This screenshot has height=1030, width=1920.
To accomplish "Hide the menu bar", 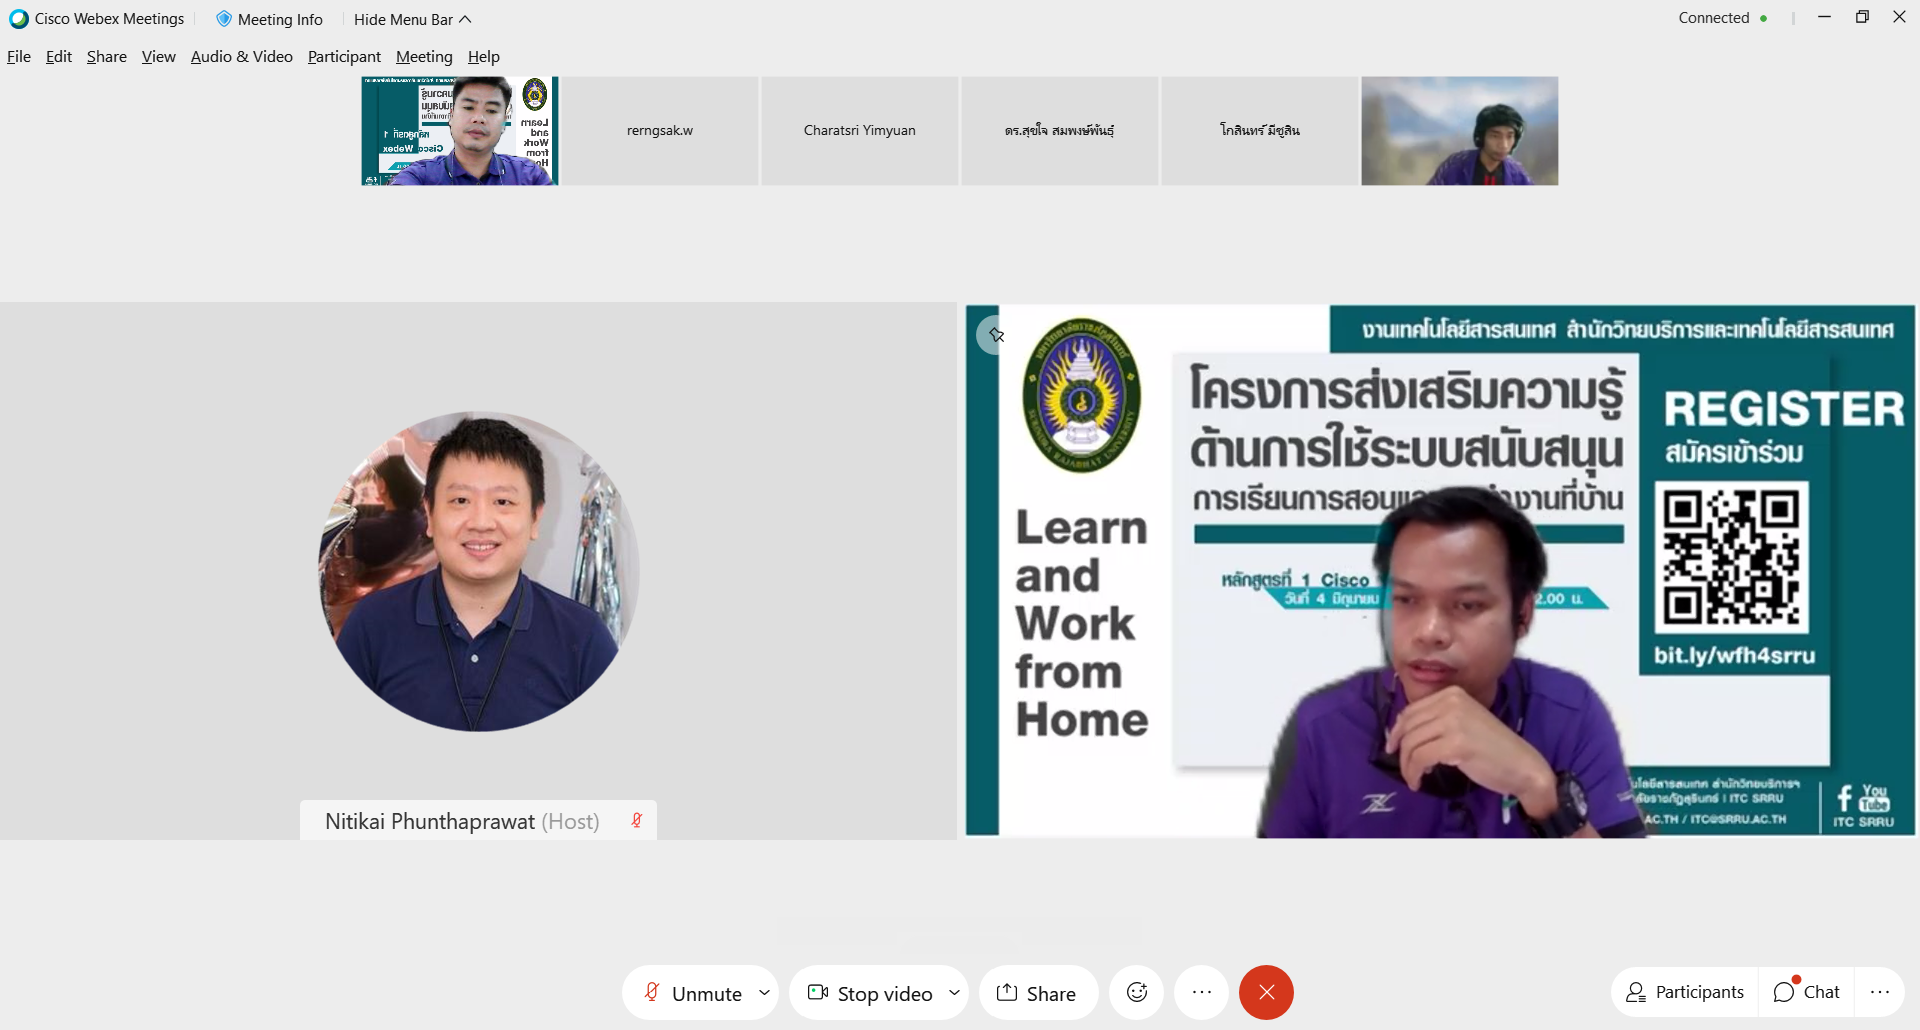I will click(412, 19).
